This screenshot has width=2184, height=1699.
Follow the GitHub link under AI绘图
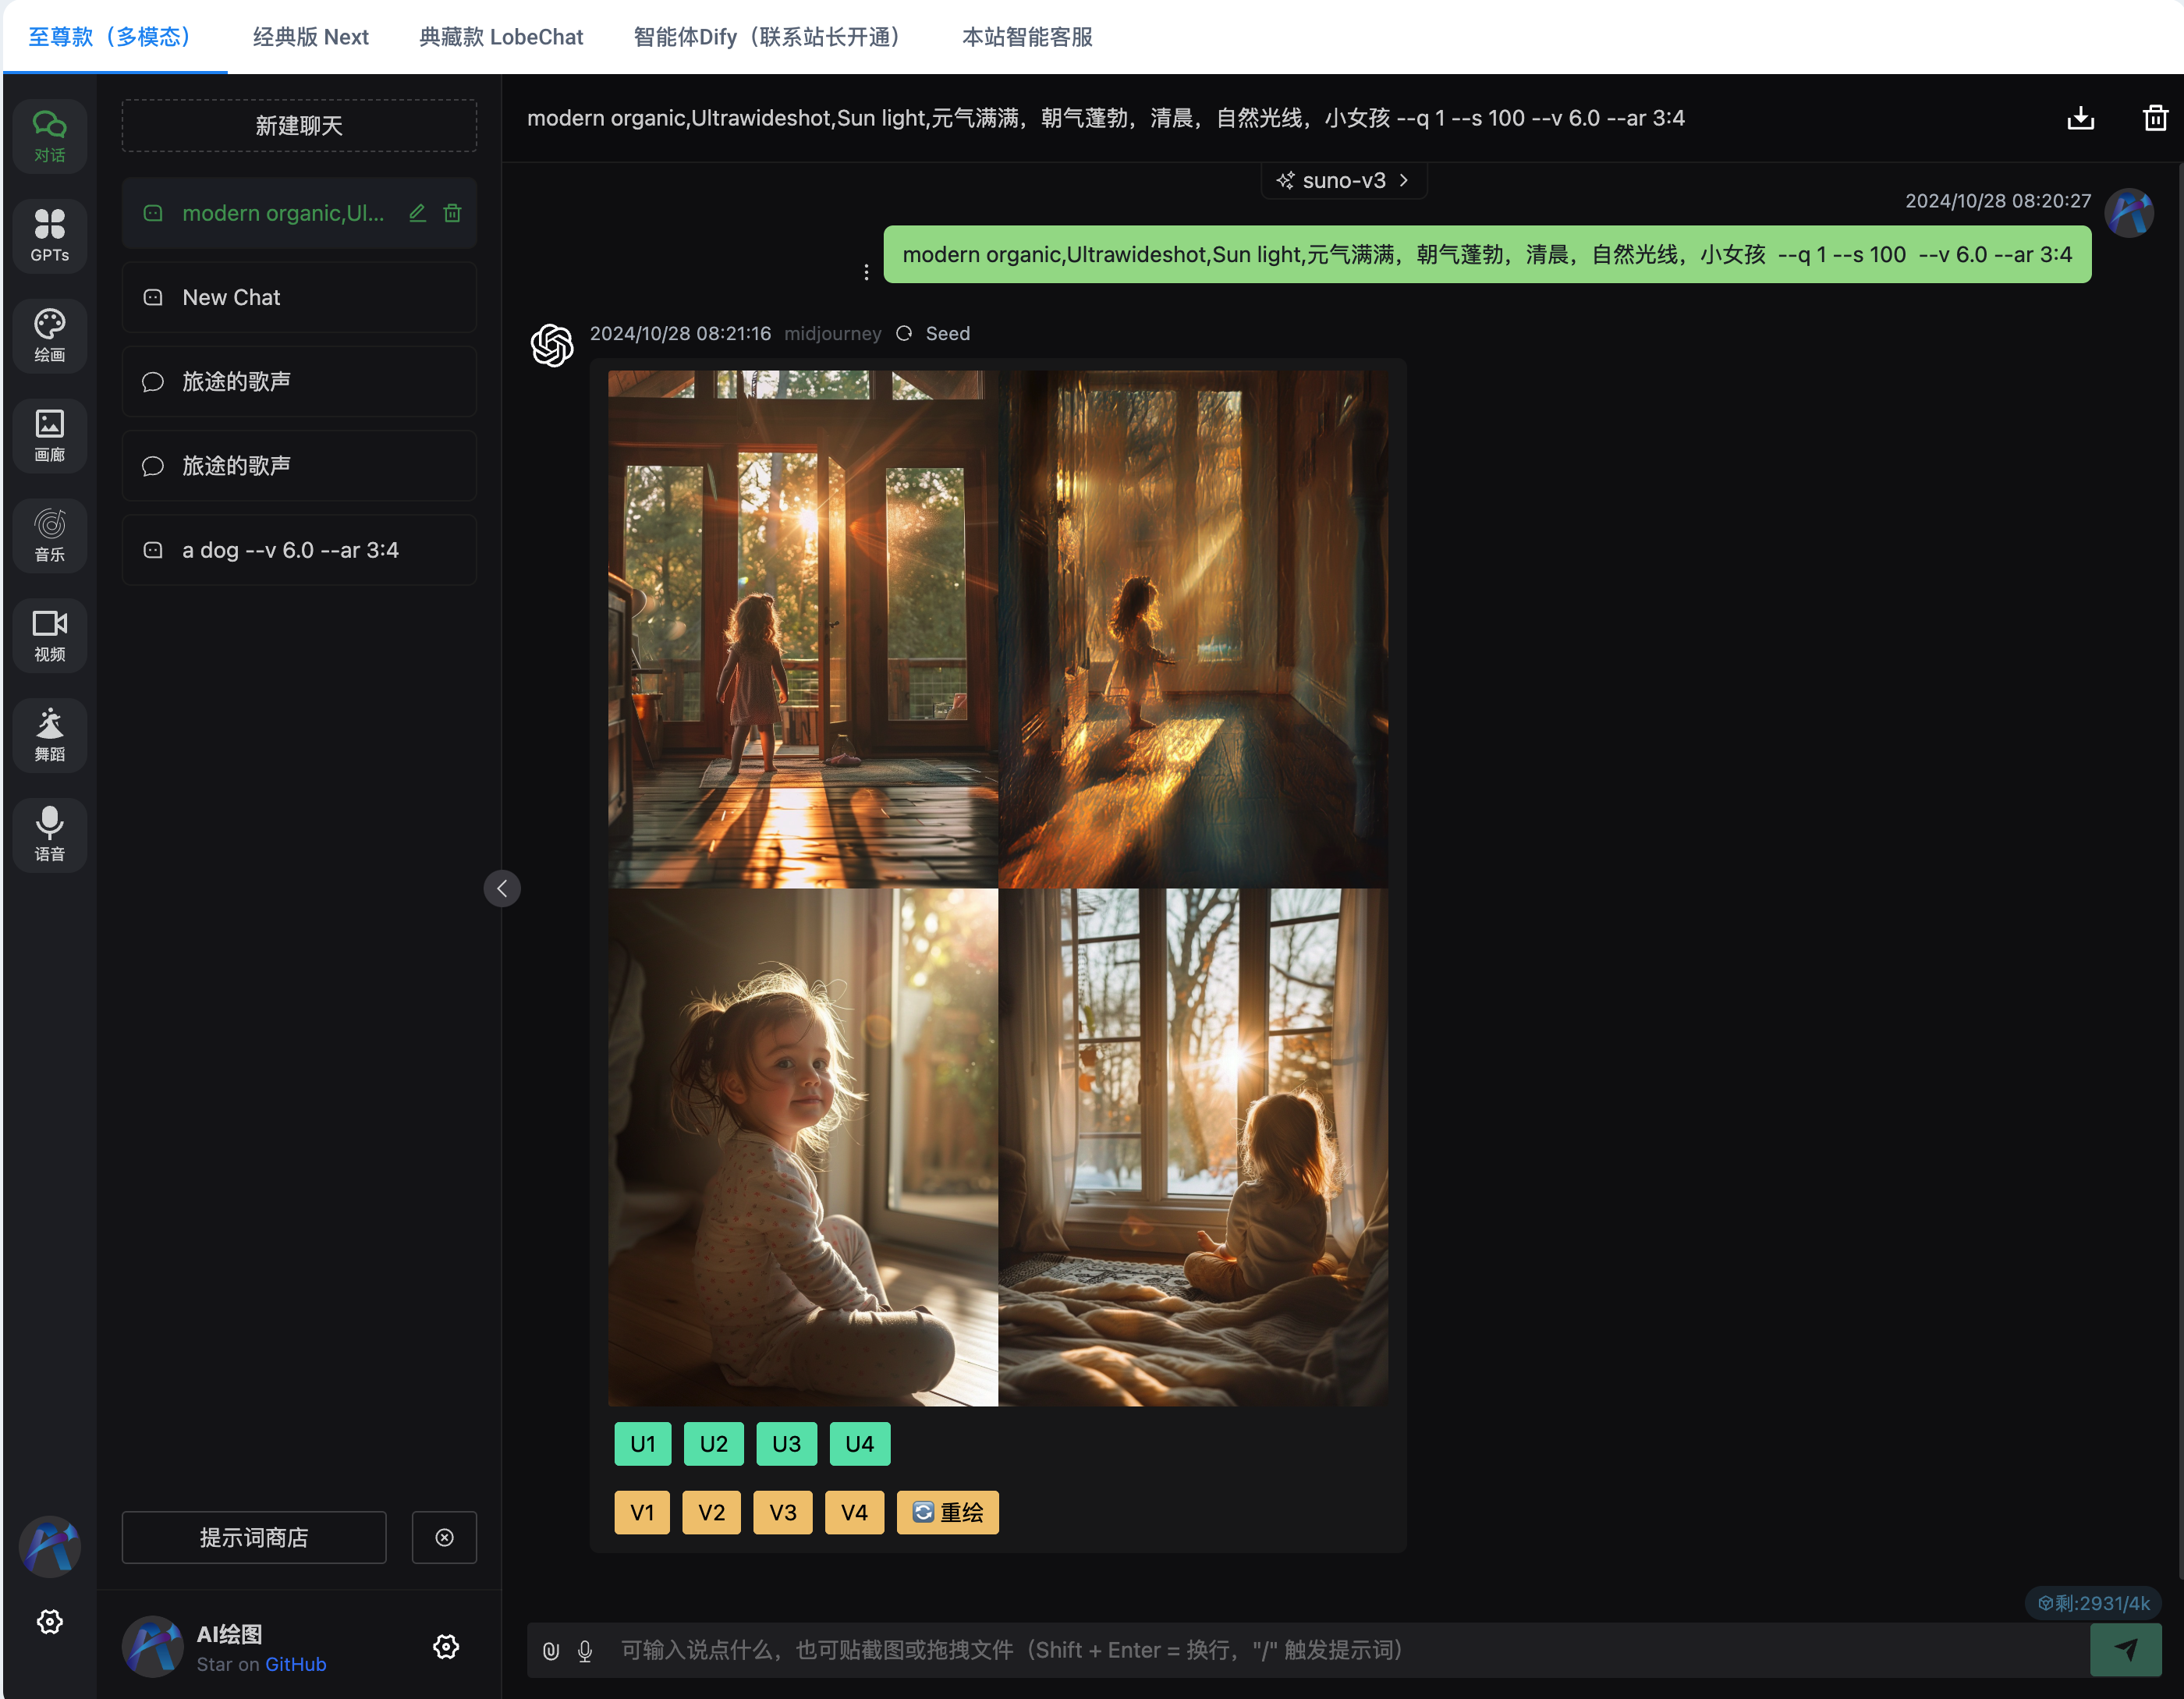[x=295, y=1664]
